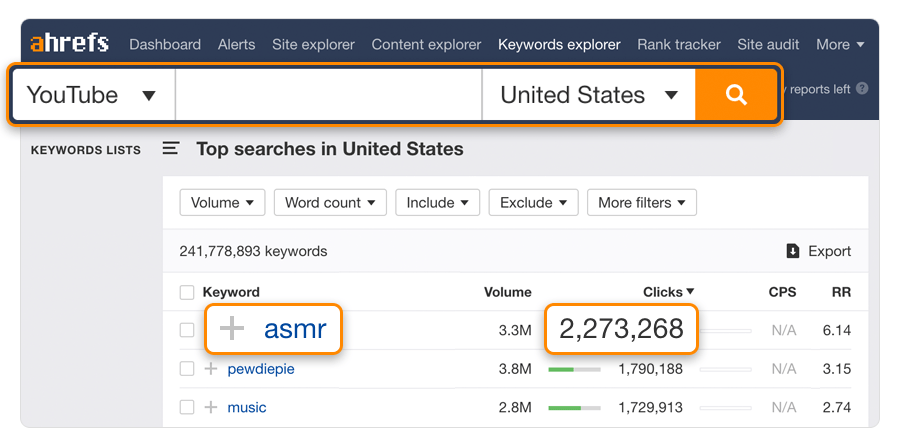Click the music green clicks bar
This screenshot has width=900, height=448.
pyautogui.click(x=574, y=408)
